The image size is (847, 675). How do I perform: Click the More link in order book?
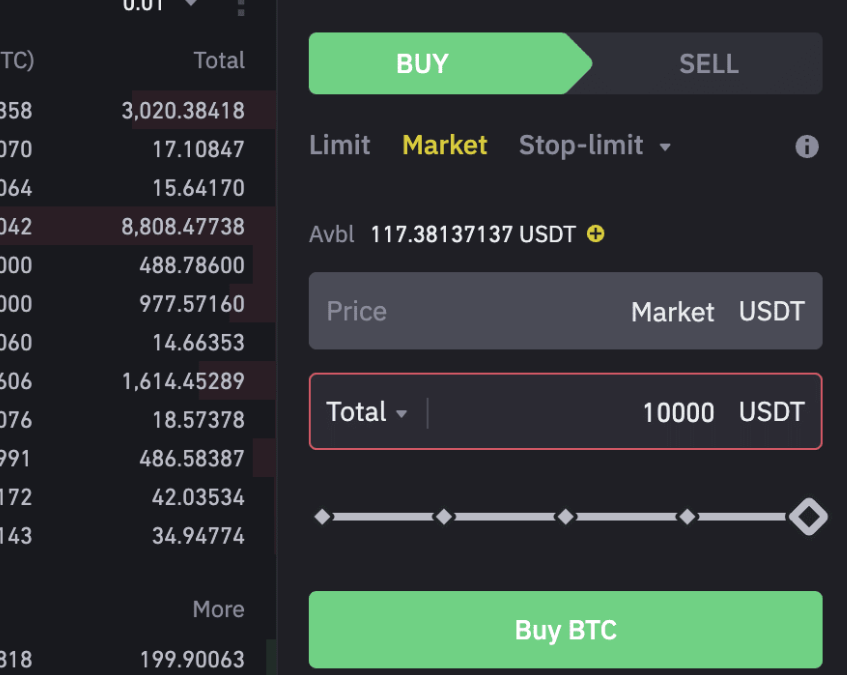pyautogui.click(x=218, y=609)
